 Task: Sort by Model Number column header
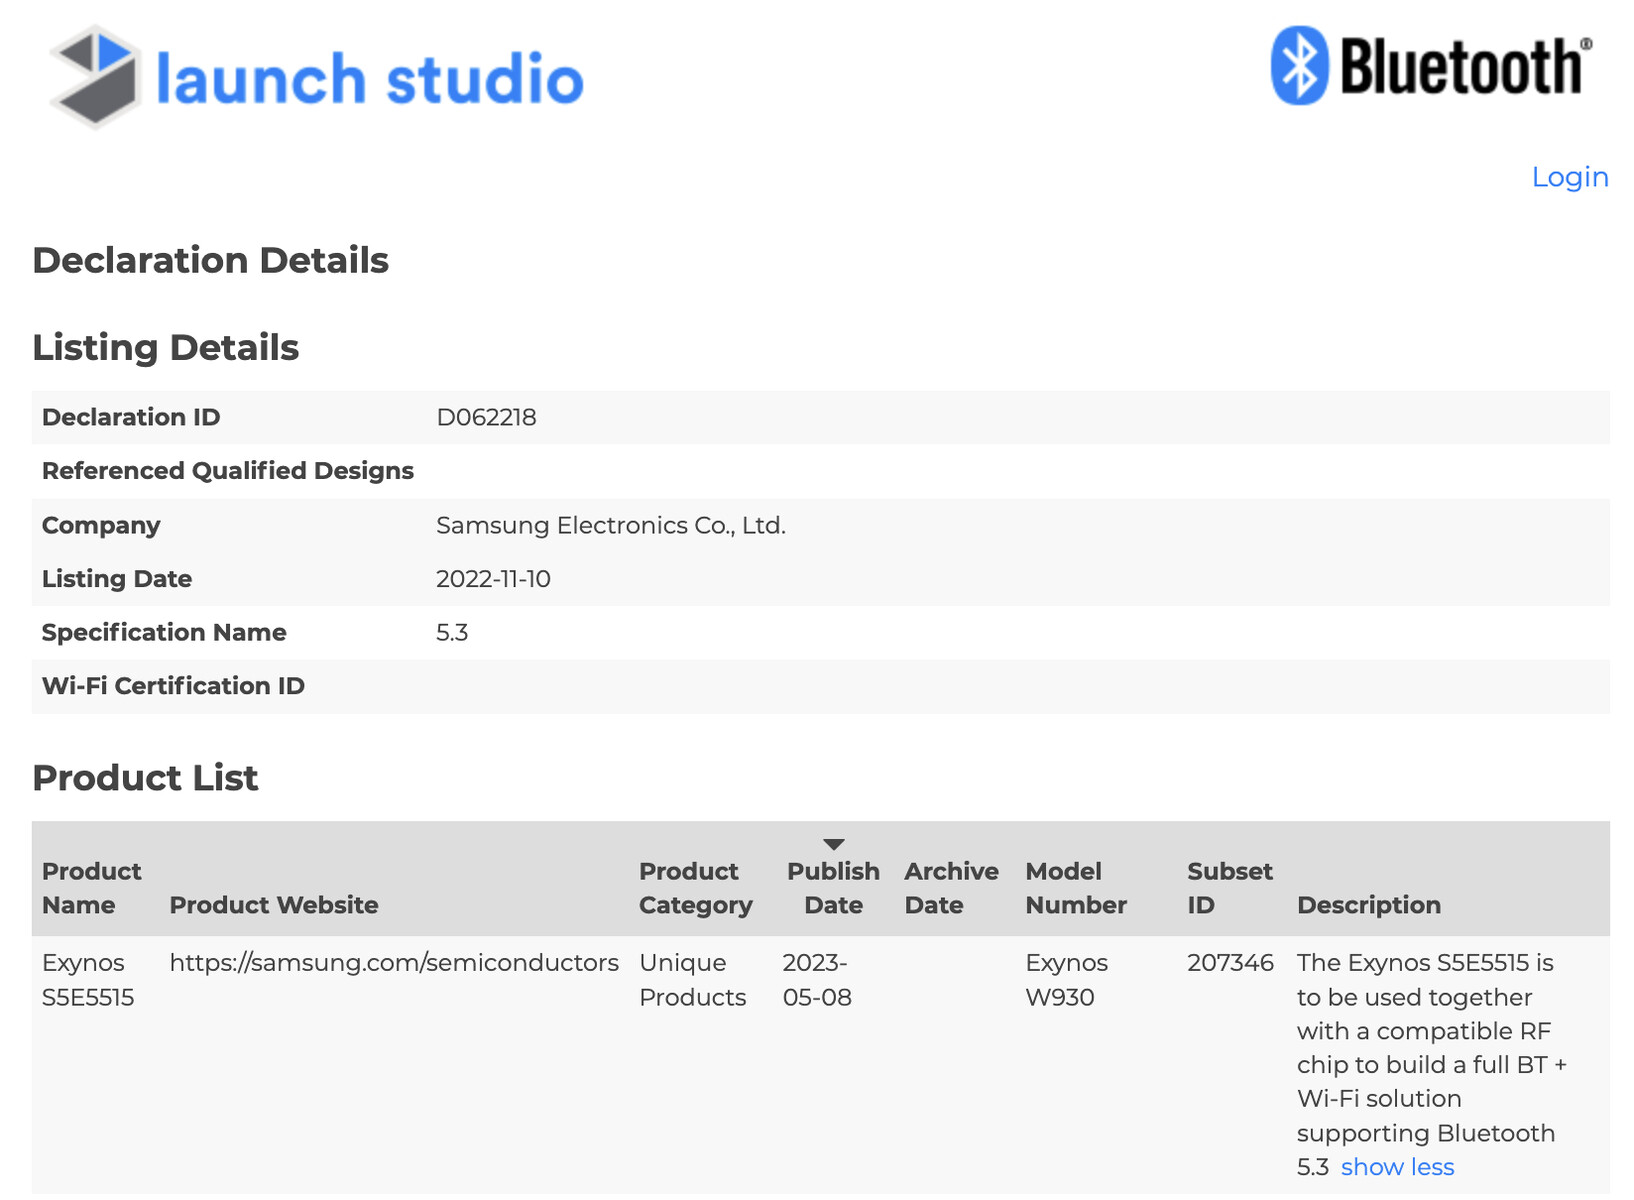pos(1076,888)
